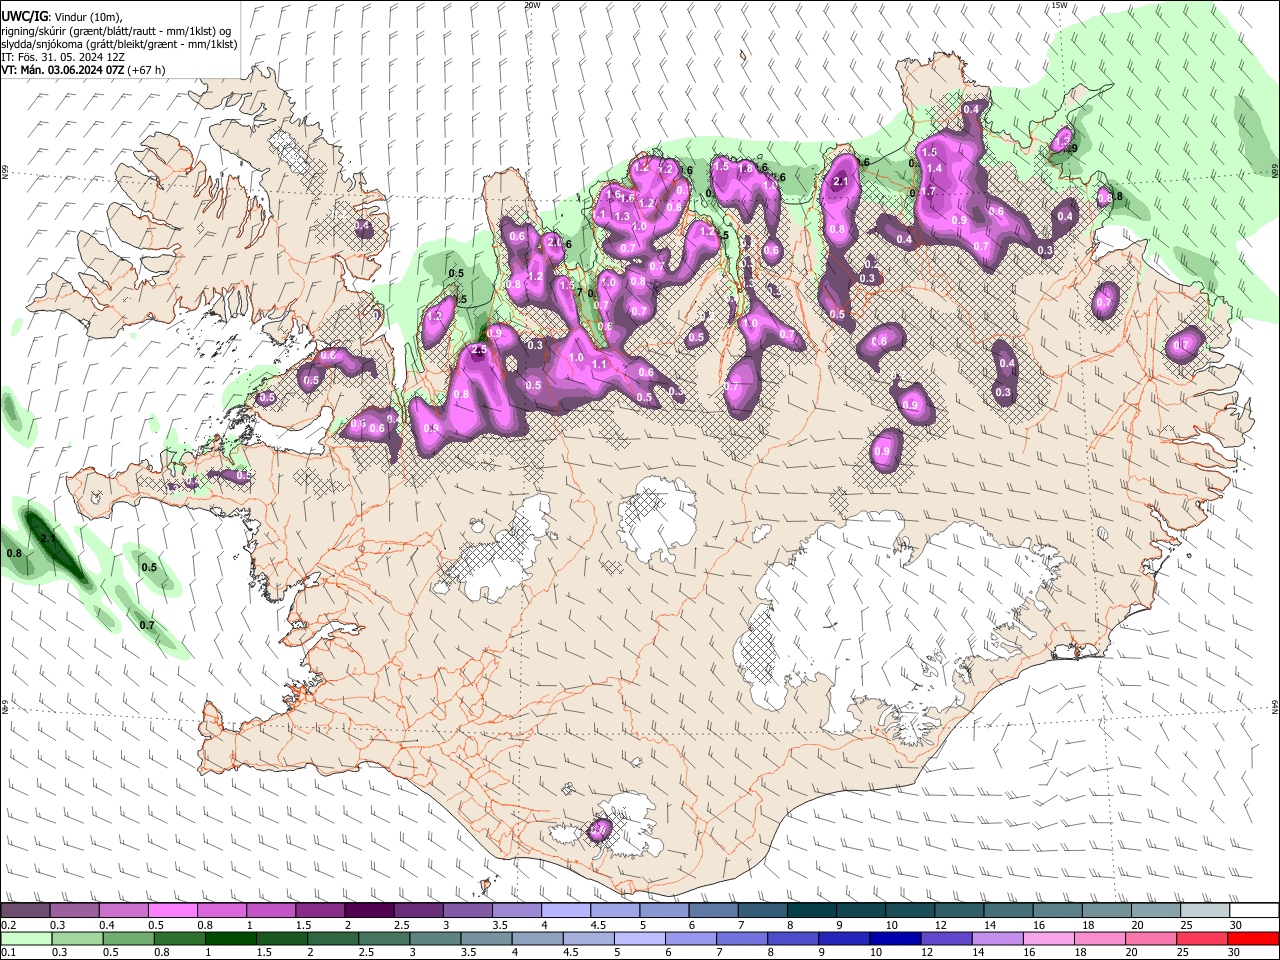Click the '2.5' precipitation value on the map
The width and height of the screenshot is (1280, 960).
pos(478,351)
